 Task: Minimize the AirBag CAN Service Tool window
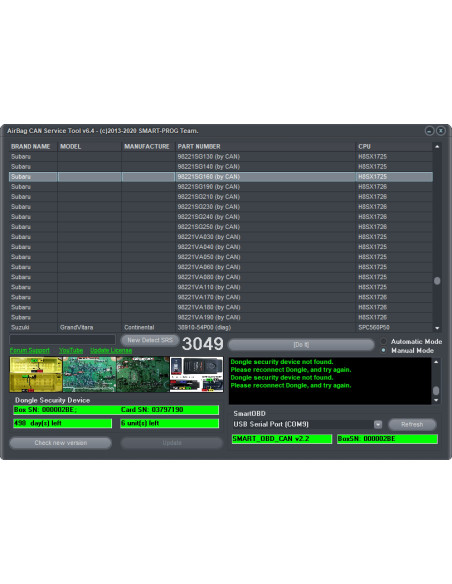point(429,131)
